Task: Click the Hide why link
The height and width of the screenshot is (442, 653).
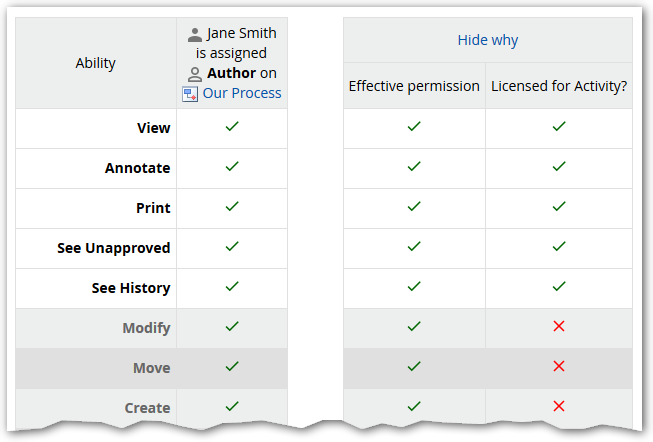Action: pos(487,40)
